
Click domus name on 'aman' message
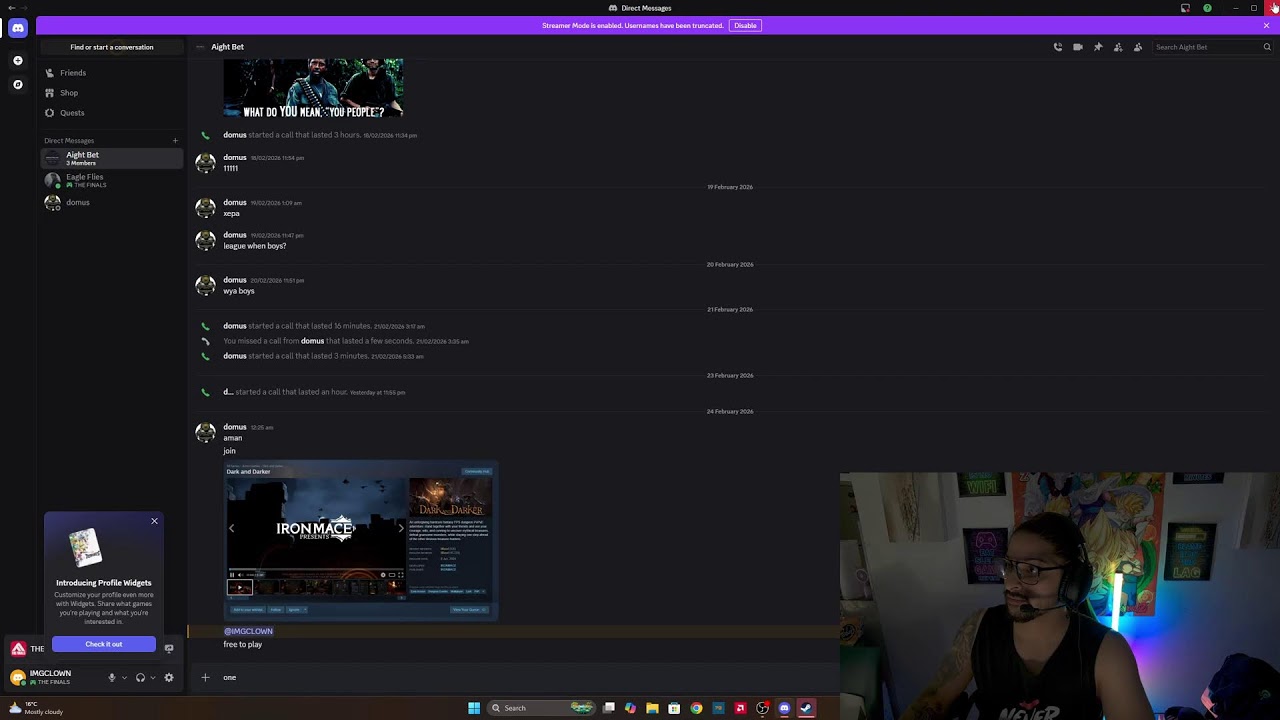[x=235, y=427]
